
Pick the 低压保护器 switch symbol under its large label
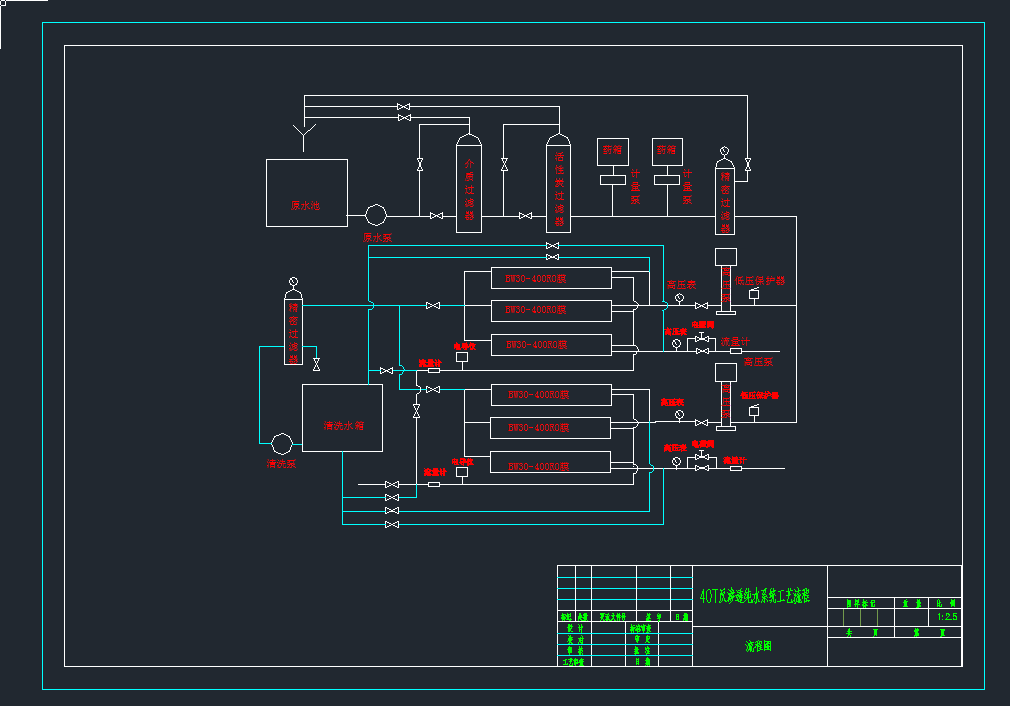754,294
